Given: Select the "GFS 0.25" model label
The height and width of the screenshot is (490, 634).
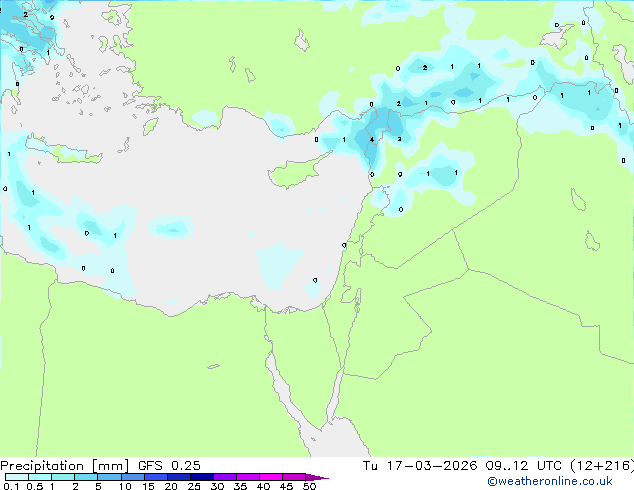Looking at the screenshot, I should coord(169,466).
